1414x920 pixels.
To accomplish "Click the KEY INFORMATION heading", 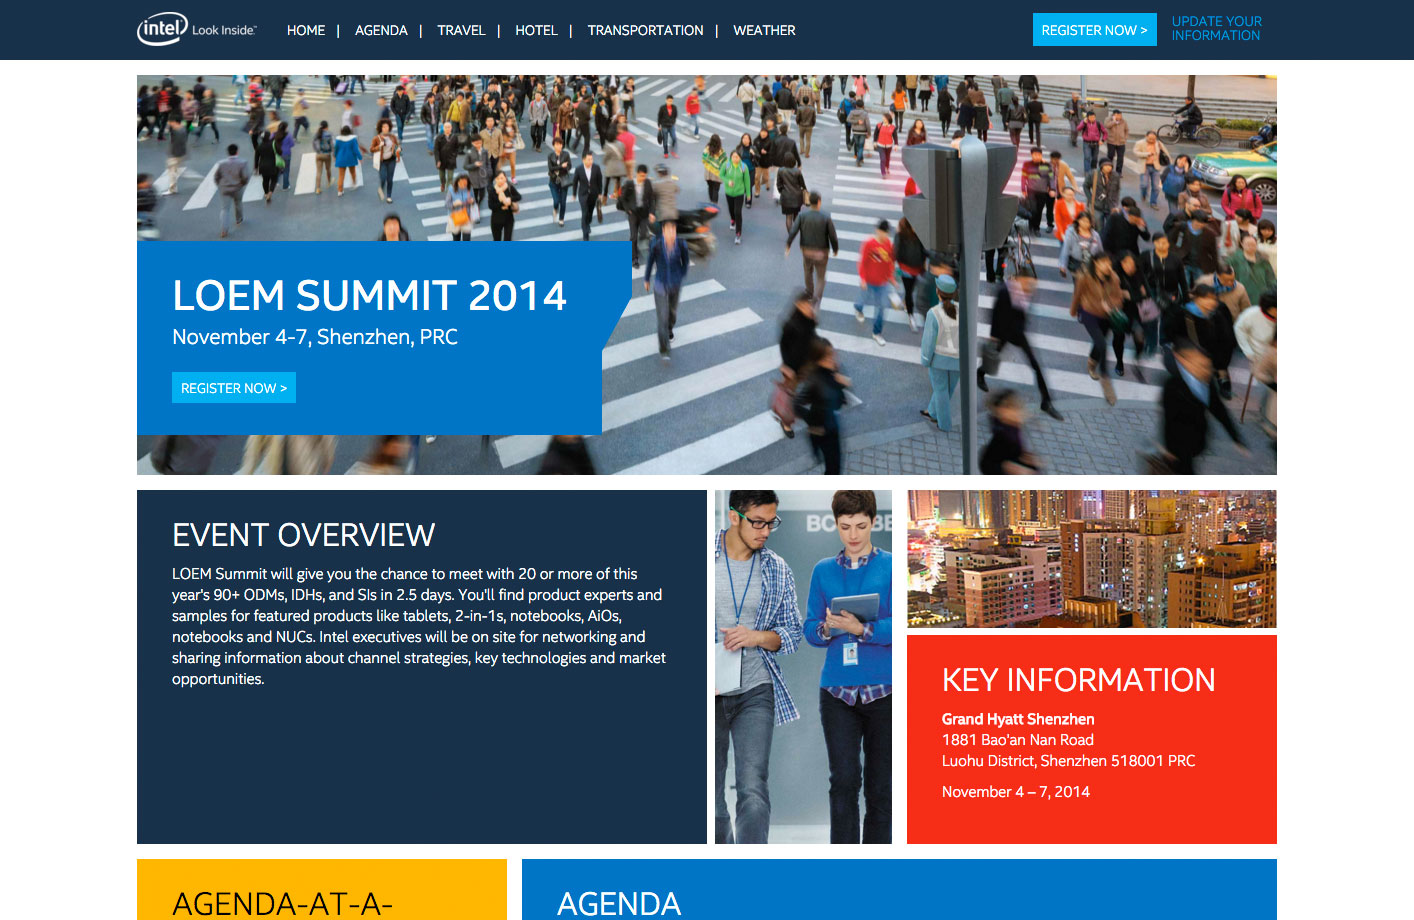I will click(1078, 680).
